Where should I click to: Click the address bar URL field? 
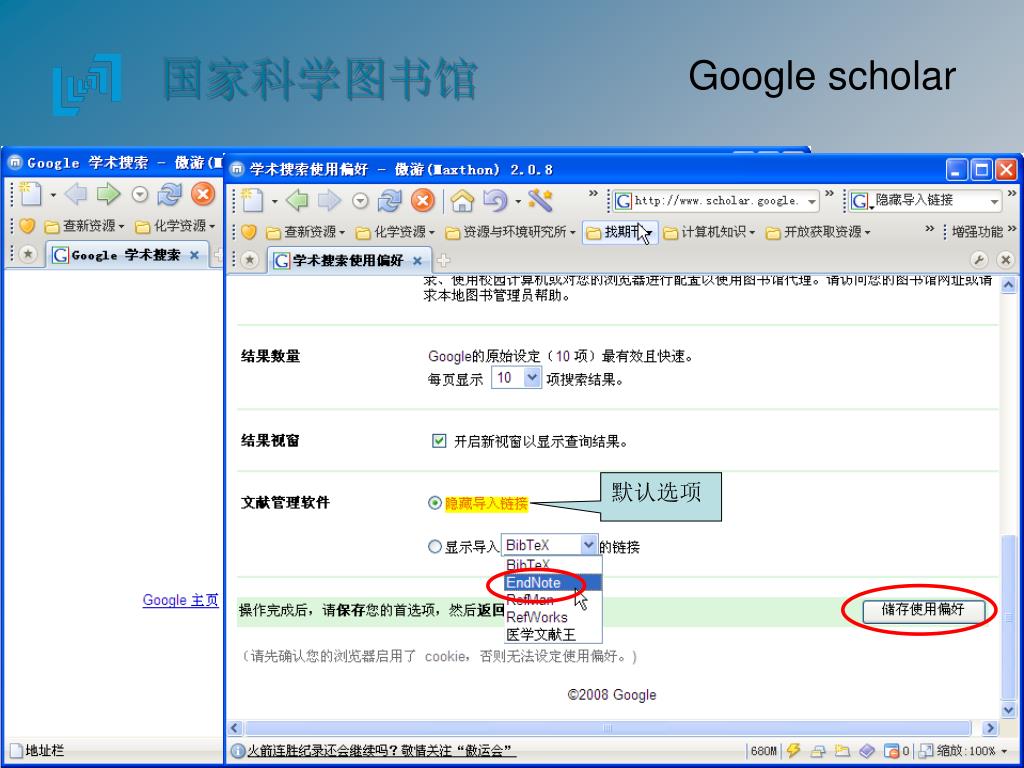[x=716, y=201]
